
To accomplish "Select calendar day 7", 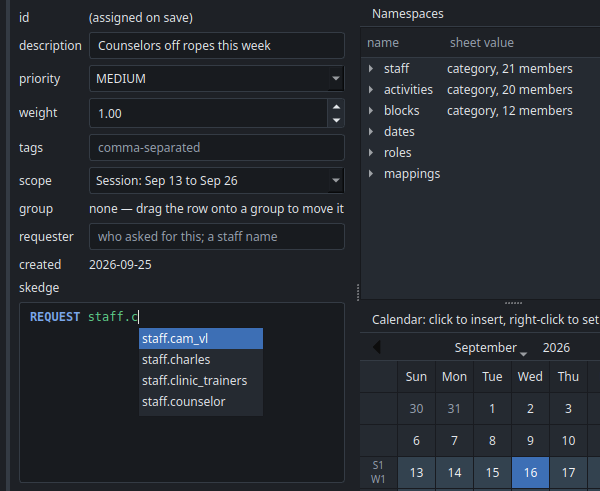I will [x=454, y=440].
